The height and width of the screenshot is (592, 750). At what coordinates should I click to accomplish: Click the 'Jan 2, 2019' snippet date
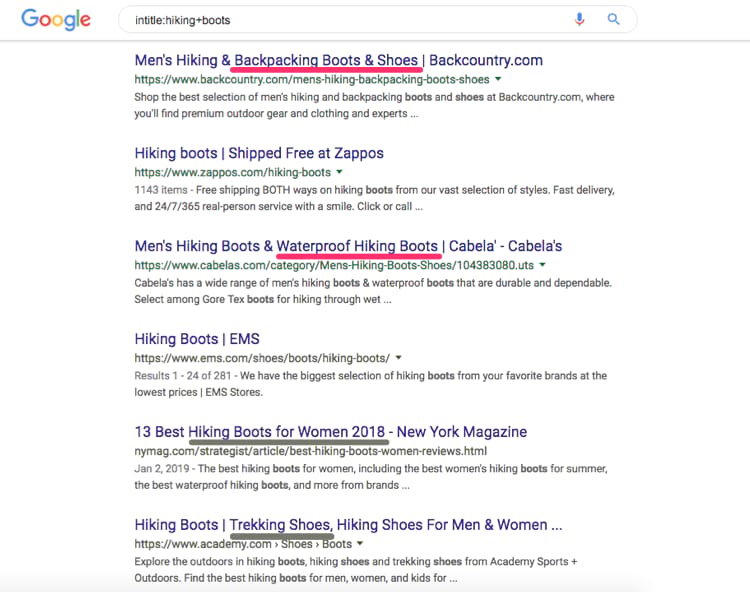(162, 469)
